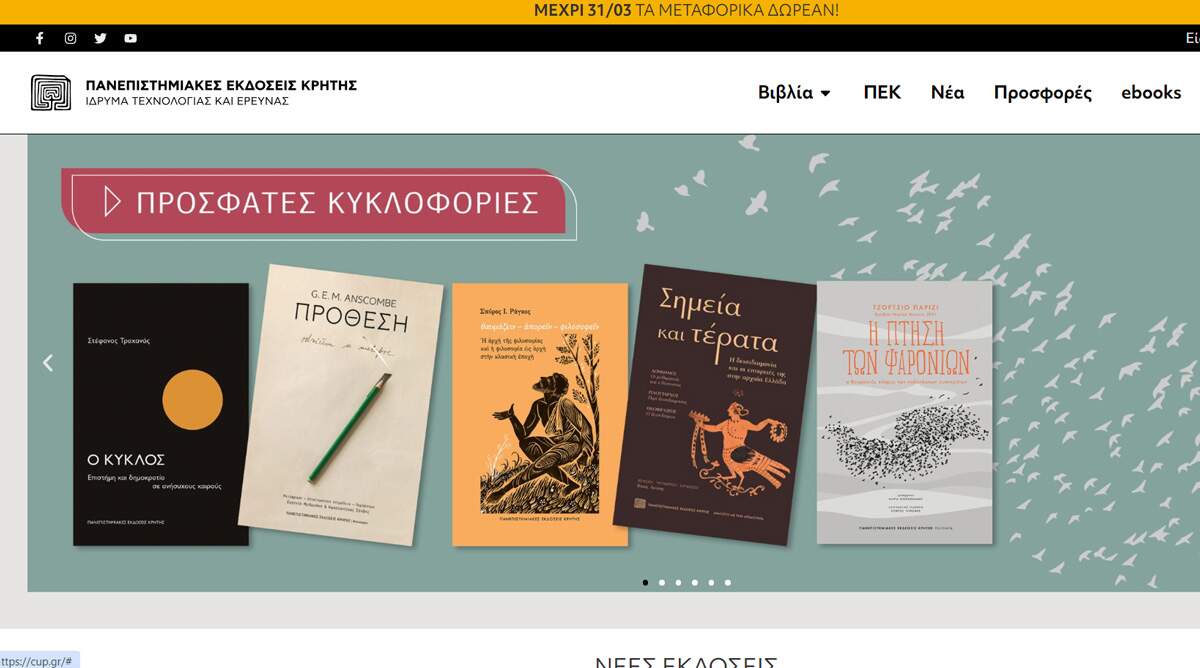The width and height of the screenshot is (1200, 668).
Task: Open the YouTube social icon
Action: pyautogui.click(x=130, y=38)
